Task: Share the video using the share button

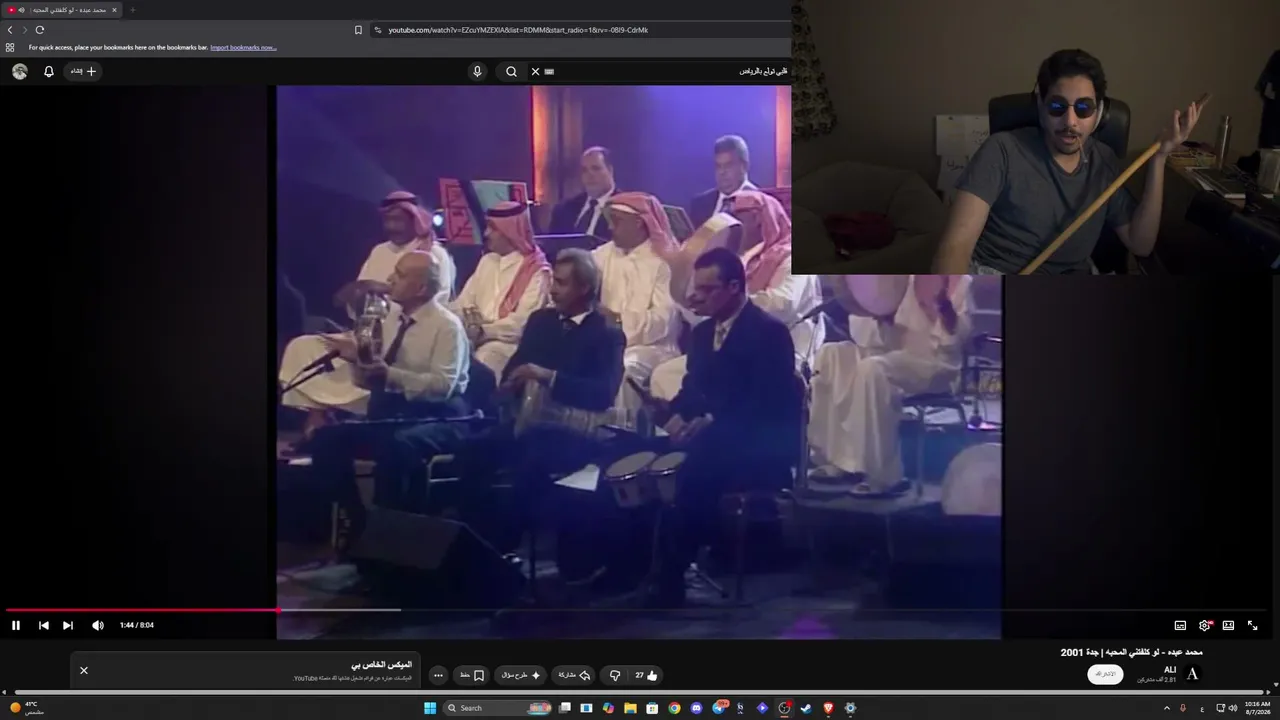Action: (573, 675)
